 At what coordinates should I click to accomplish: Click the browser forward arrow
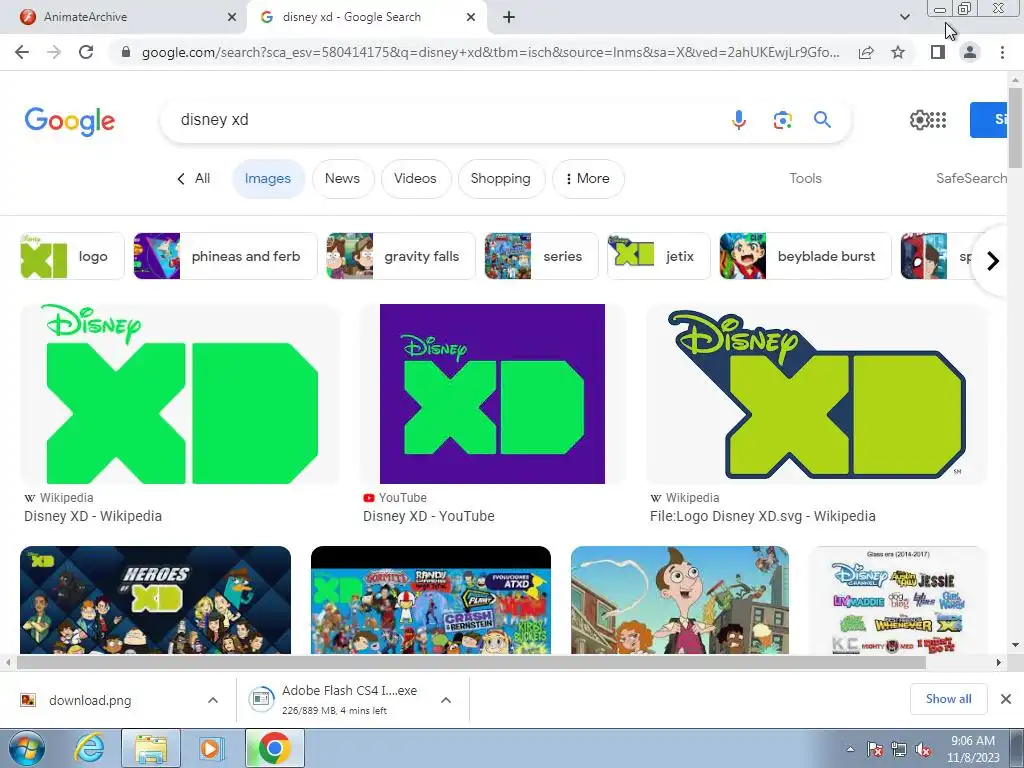click(54, 52)
